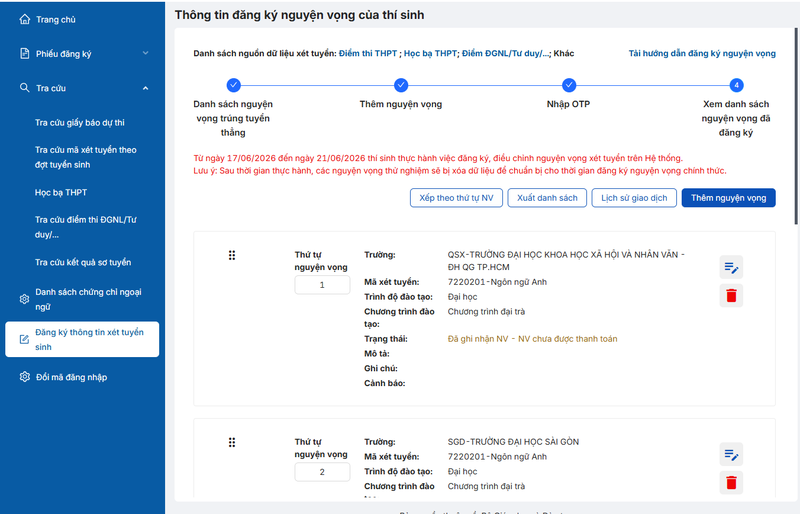800x514 pixels.
Task: Click gear icon beside Đổi mã đăng nhập
Action: point(24,377)
